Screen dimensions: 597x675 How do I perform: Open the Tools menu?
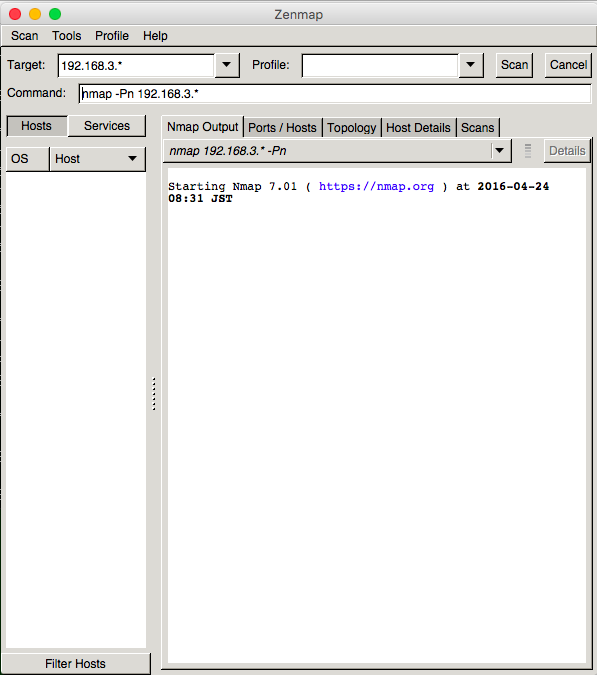click(x=66, y=36)
